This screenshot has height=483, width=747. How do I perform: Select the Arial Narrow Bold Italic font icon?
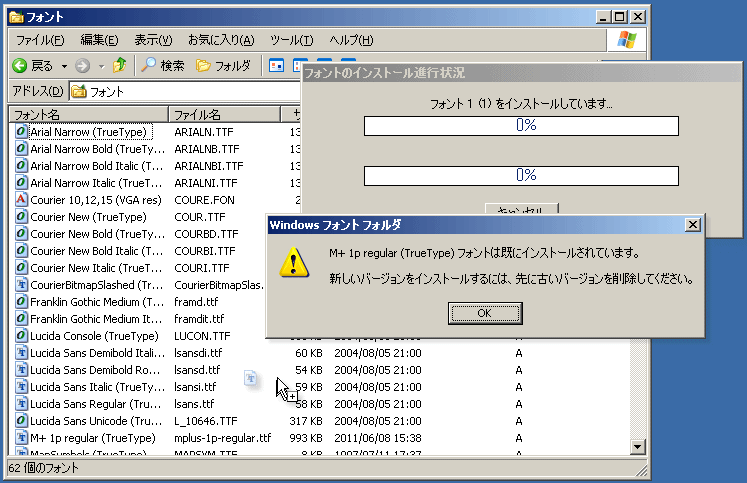21,166
